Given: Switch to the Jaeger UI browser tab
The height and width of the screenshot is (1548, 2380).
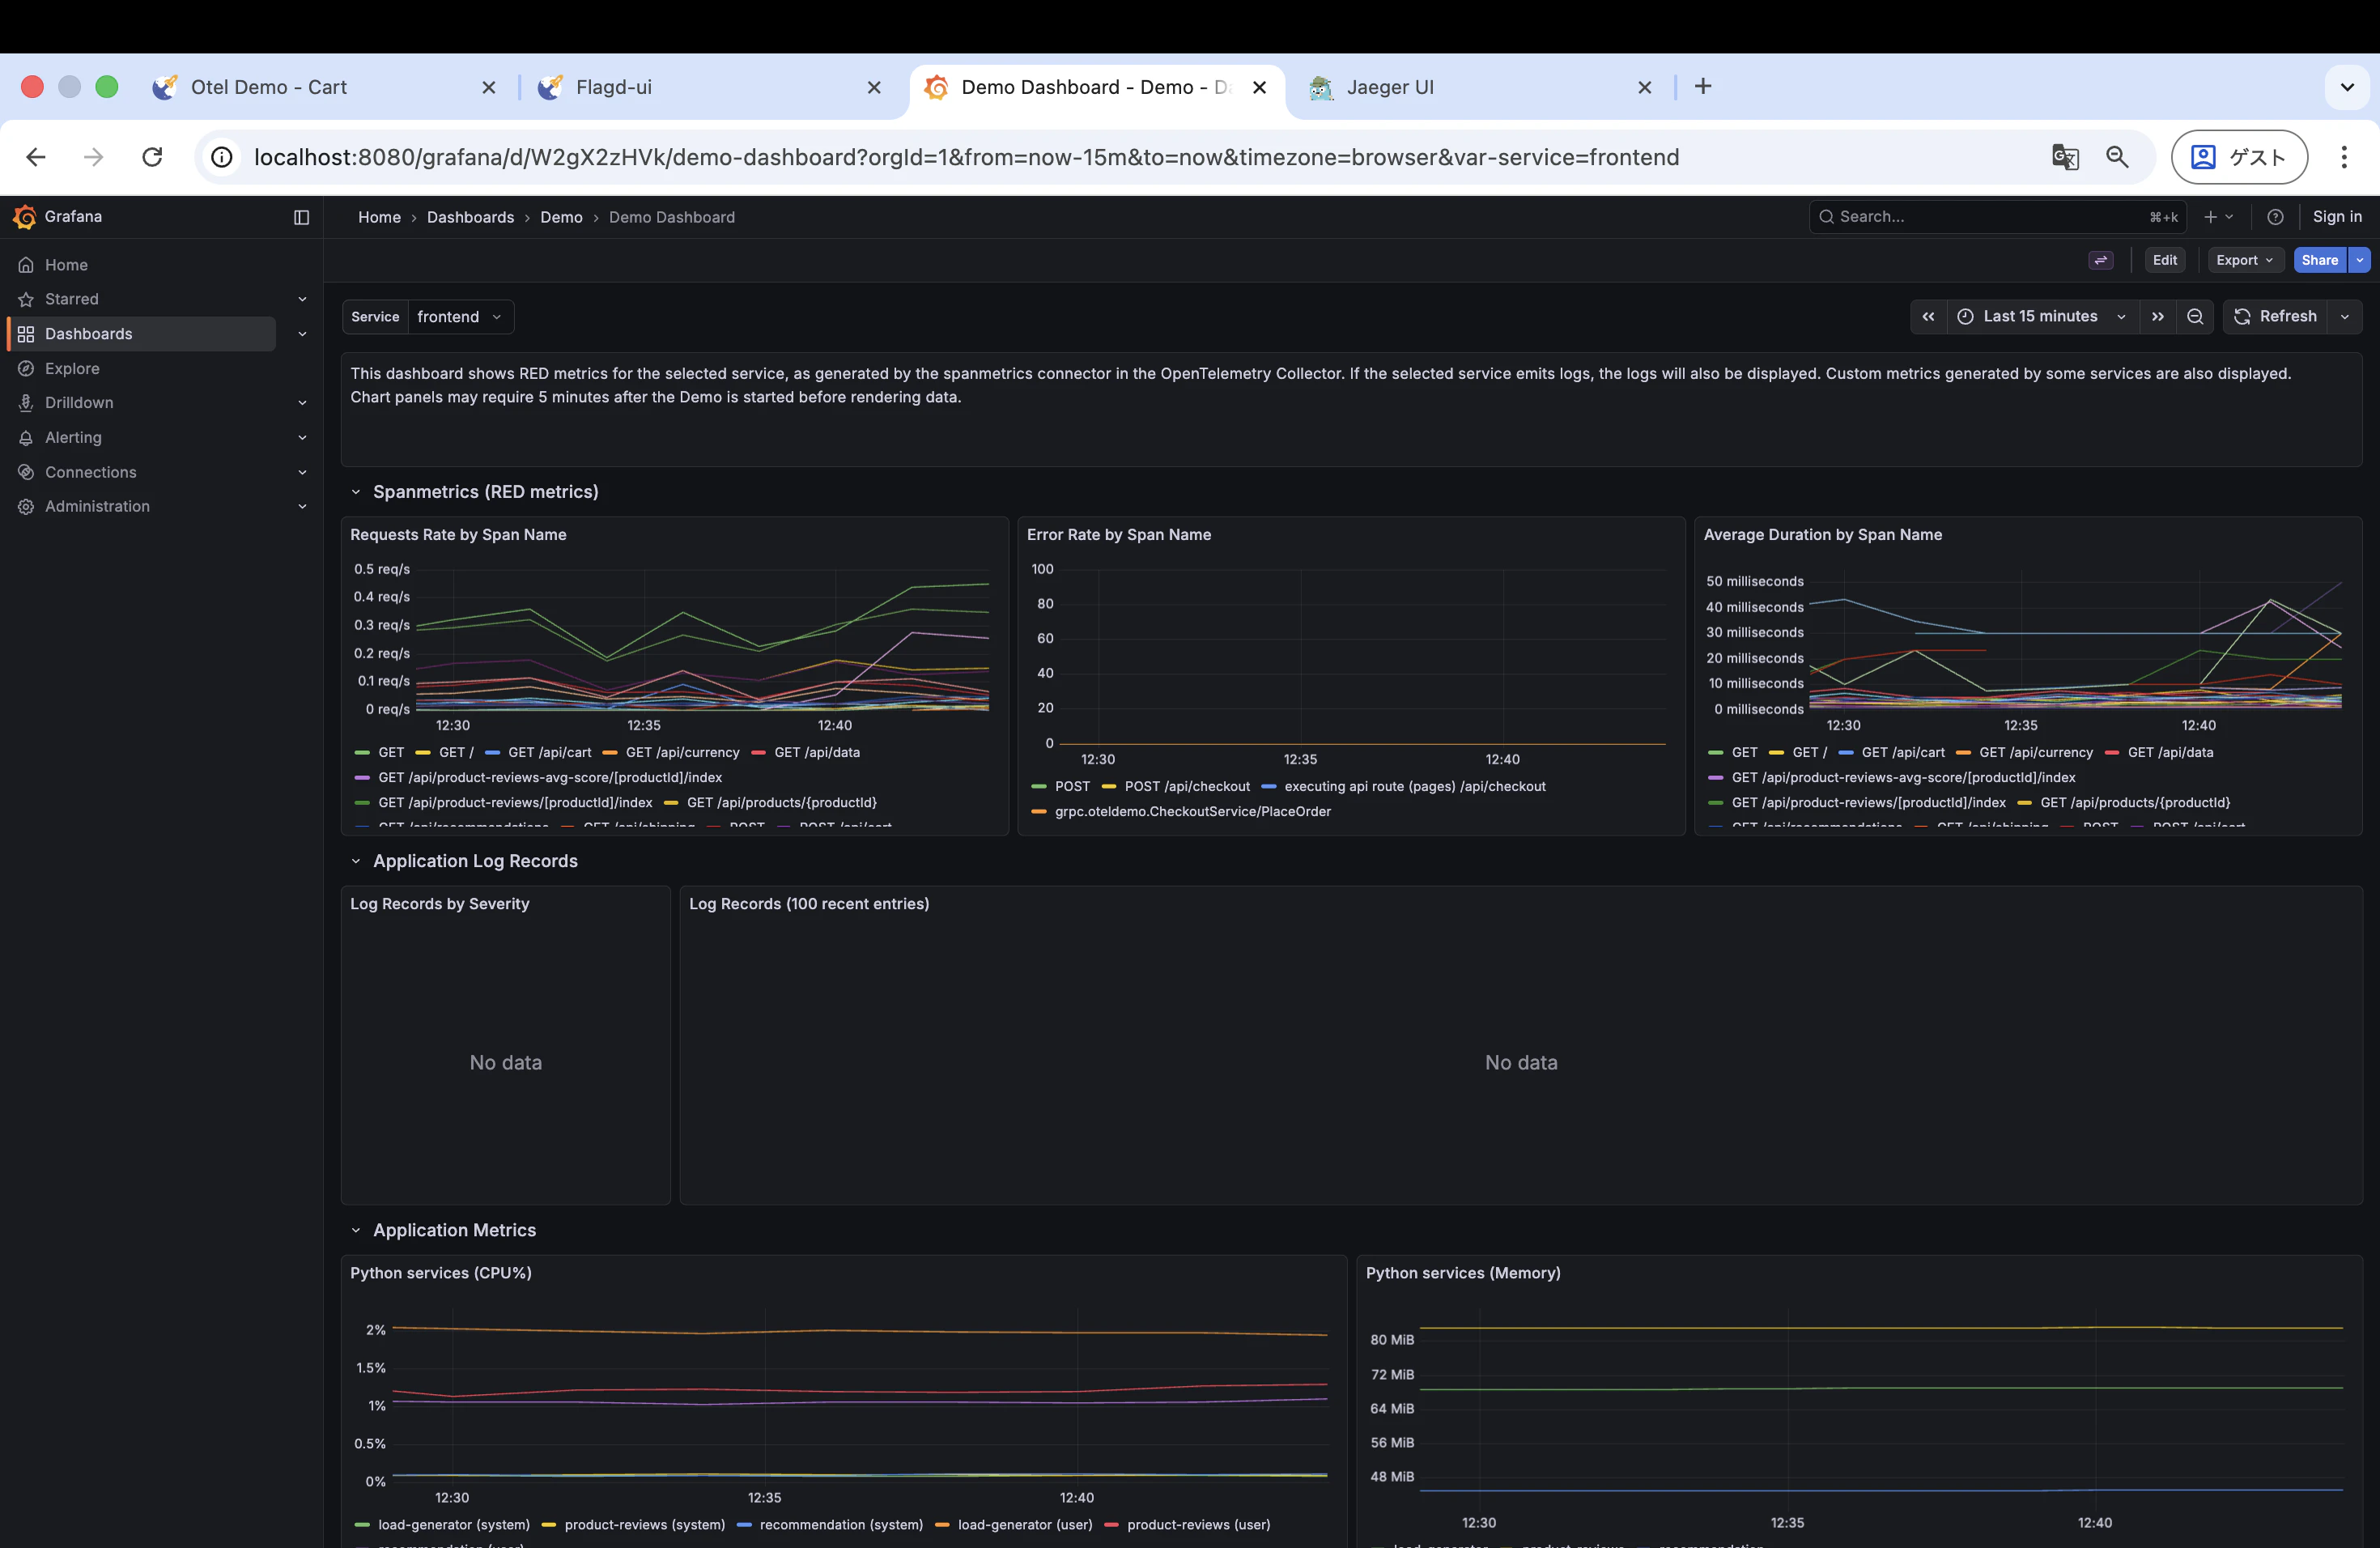Looking at the screenshot, I should click(x=1390, y=87).
